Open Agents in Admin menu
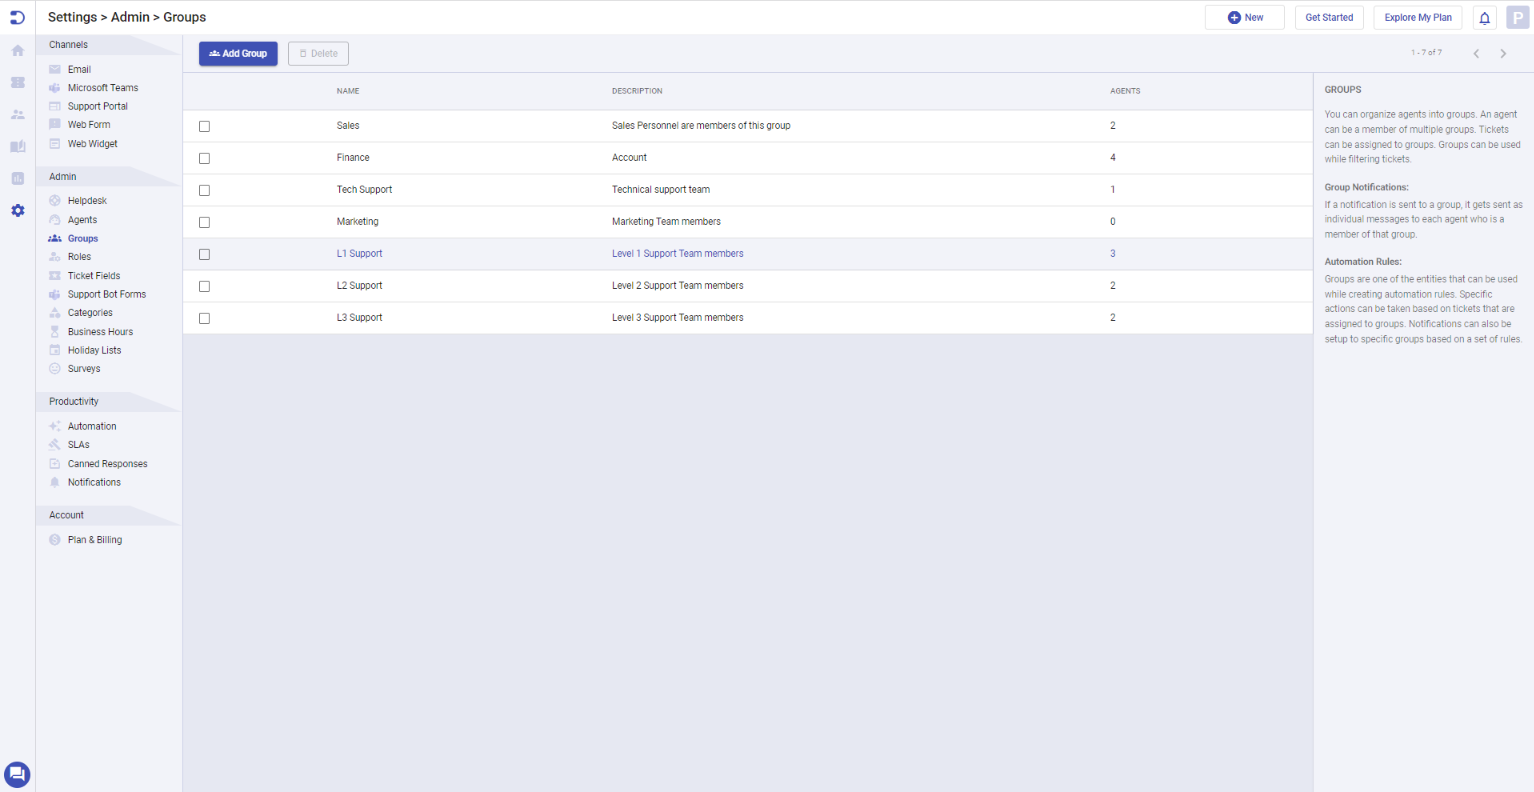This screenshot has width=1534, height=792. click(x=82, y=220)
